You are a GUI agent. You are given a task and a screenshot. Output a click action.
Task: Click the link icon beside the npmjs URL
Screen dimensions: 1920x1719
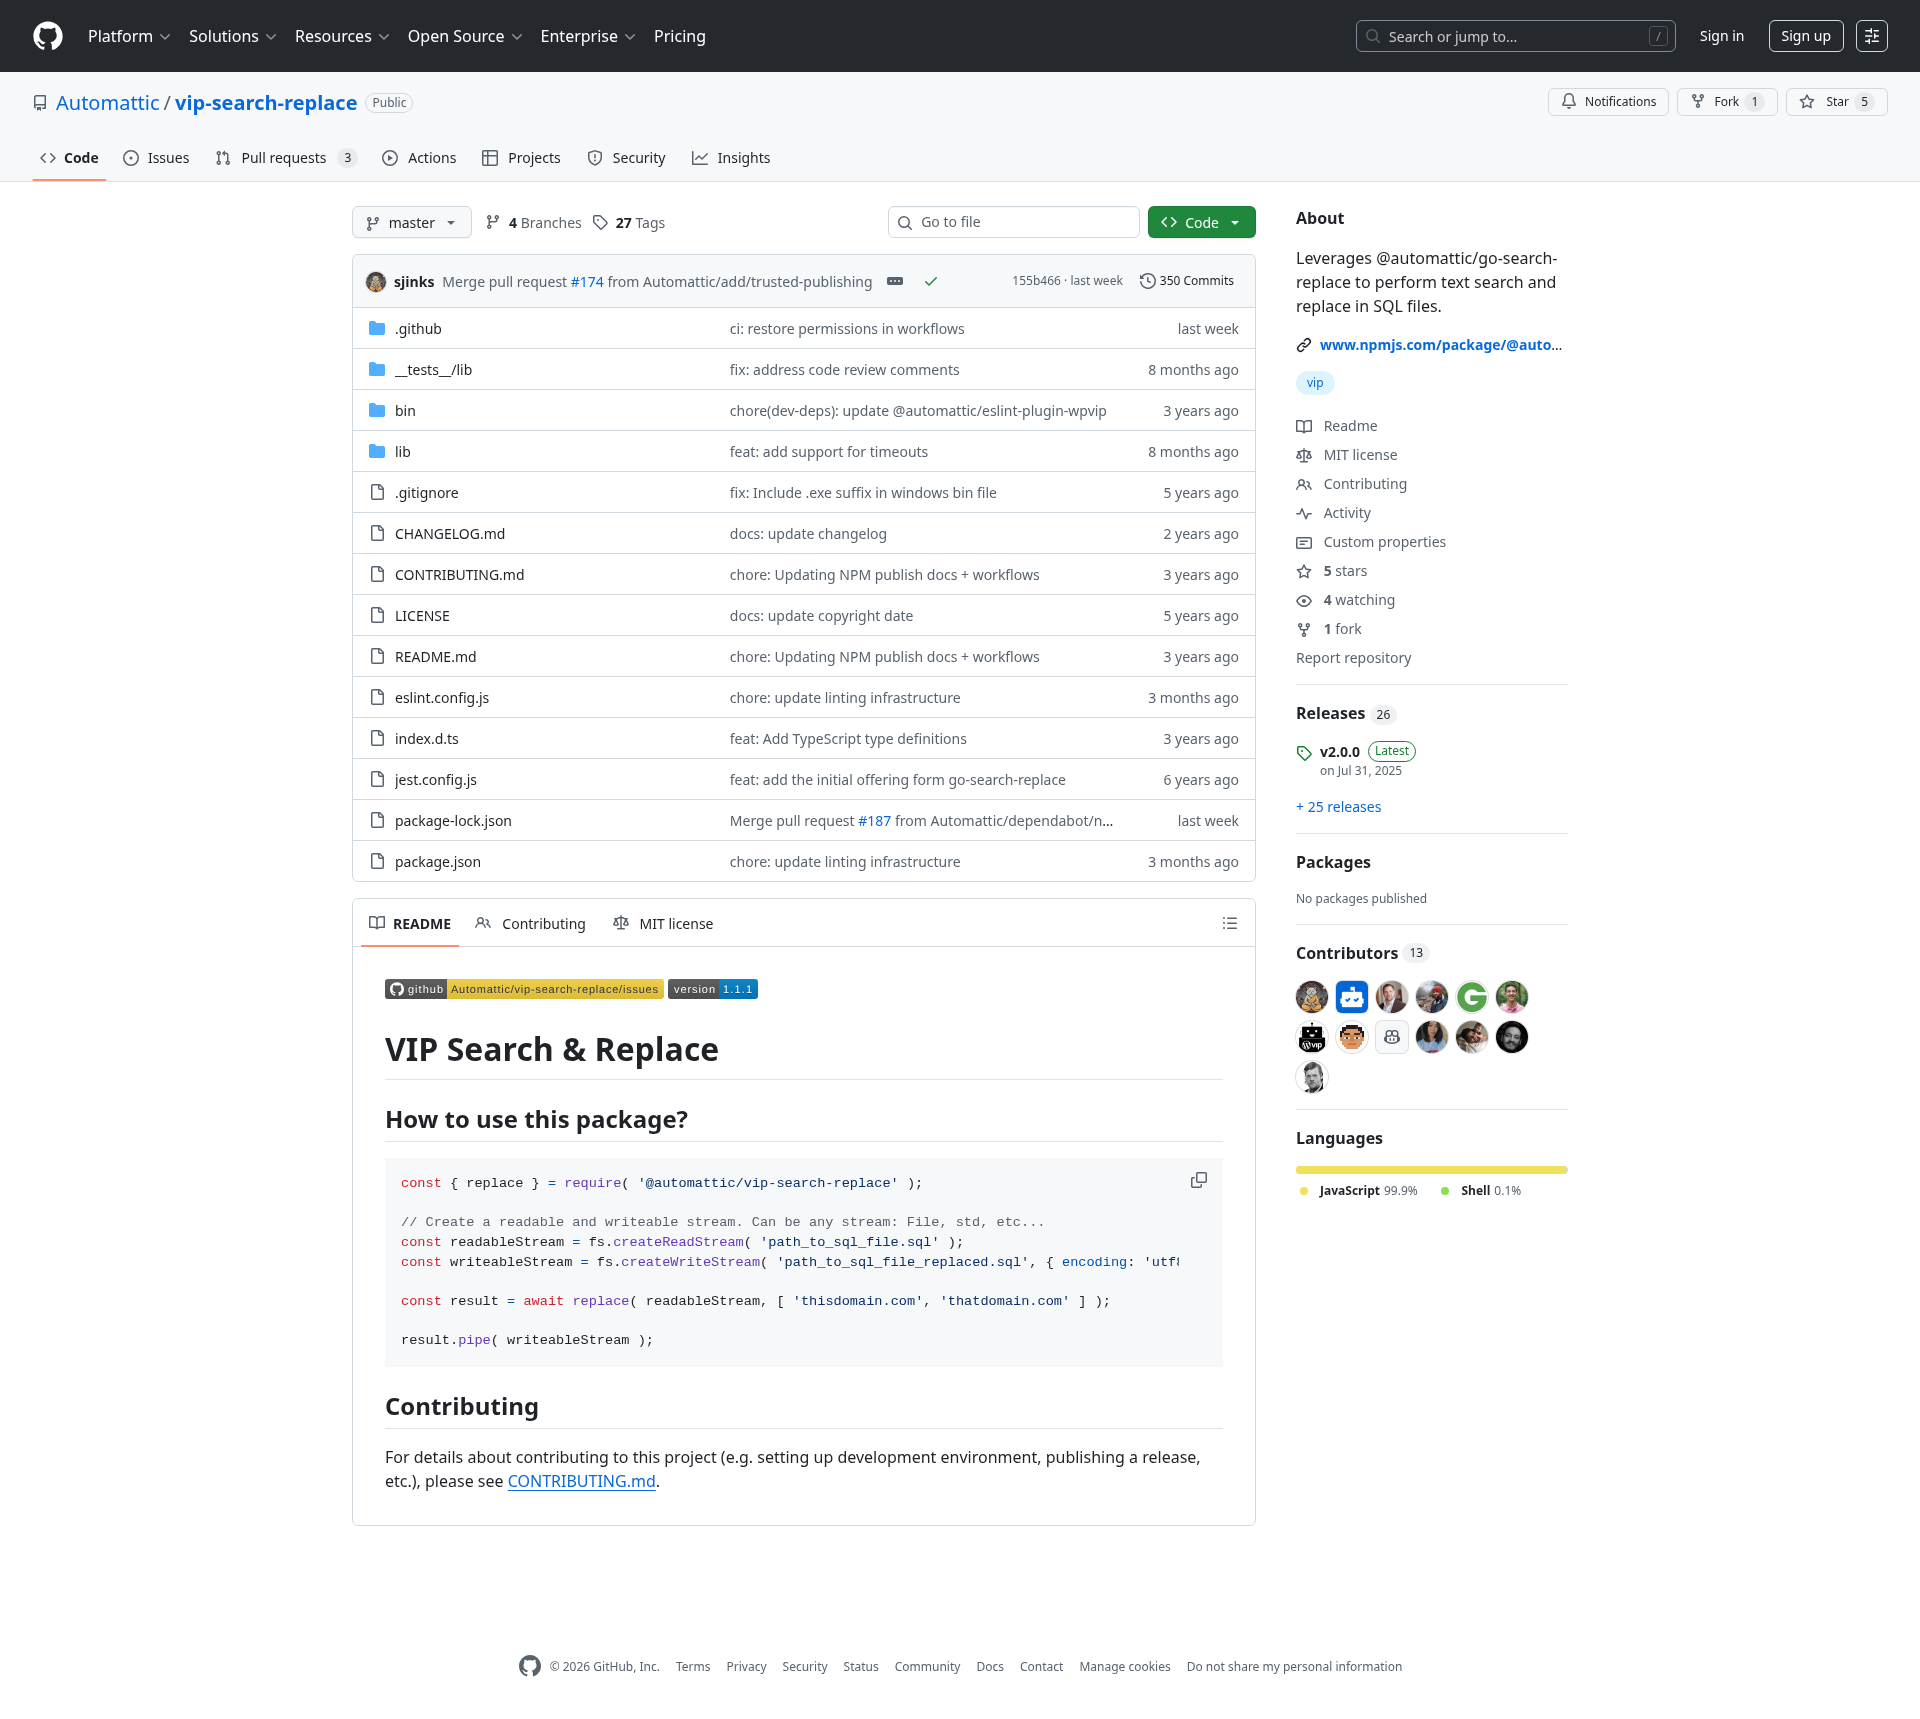tap(1304, 345)
